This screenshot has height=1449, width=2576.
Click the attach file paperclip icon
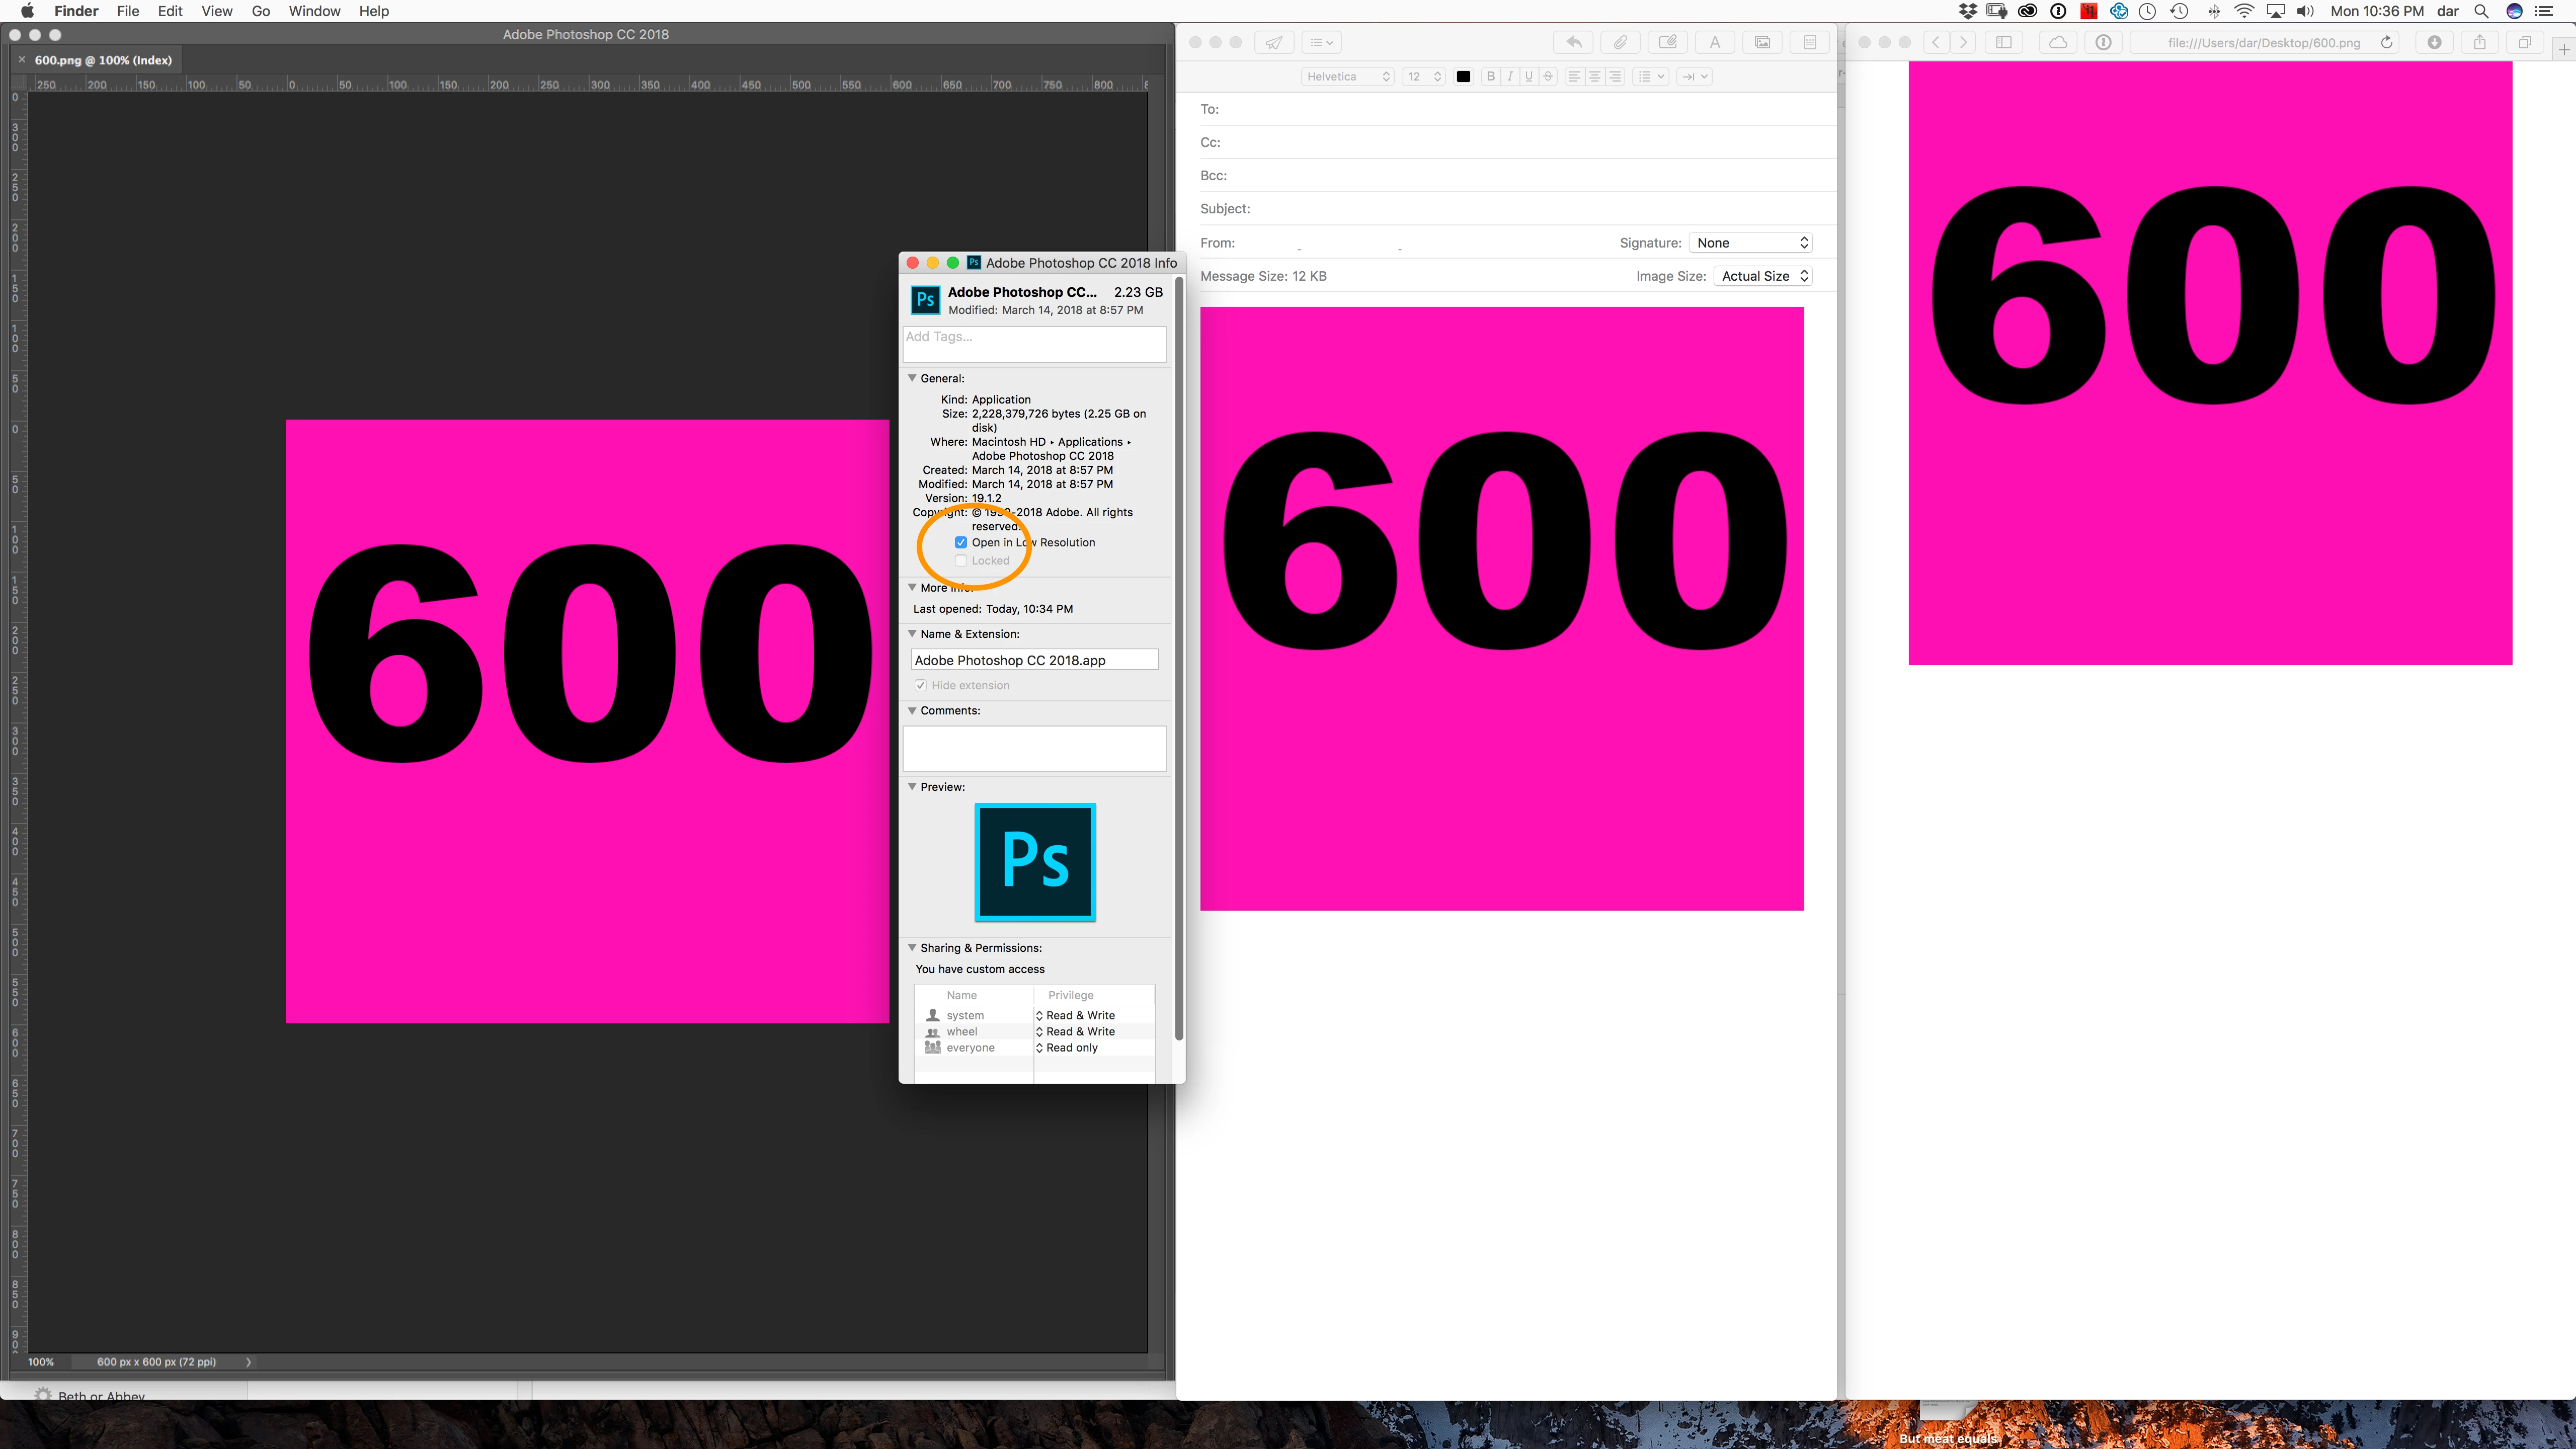[x=1620, y=42]
